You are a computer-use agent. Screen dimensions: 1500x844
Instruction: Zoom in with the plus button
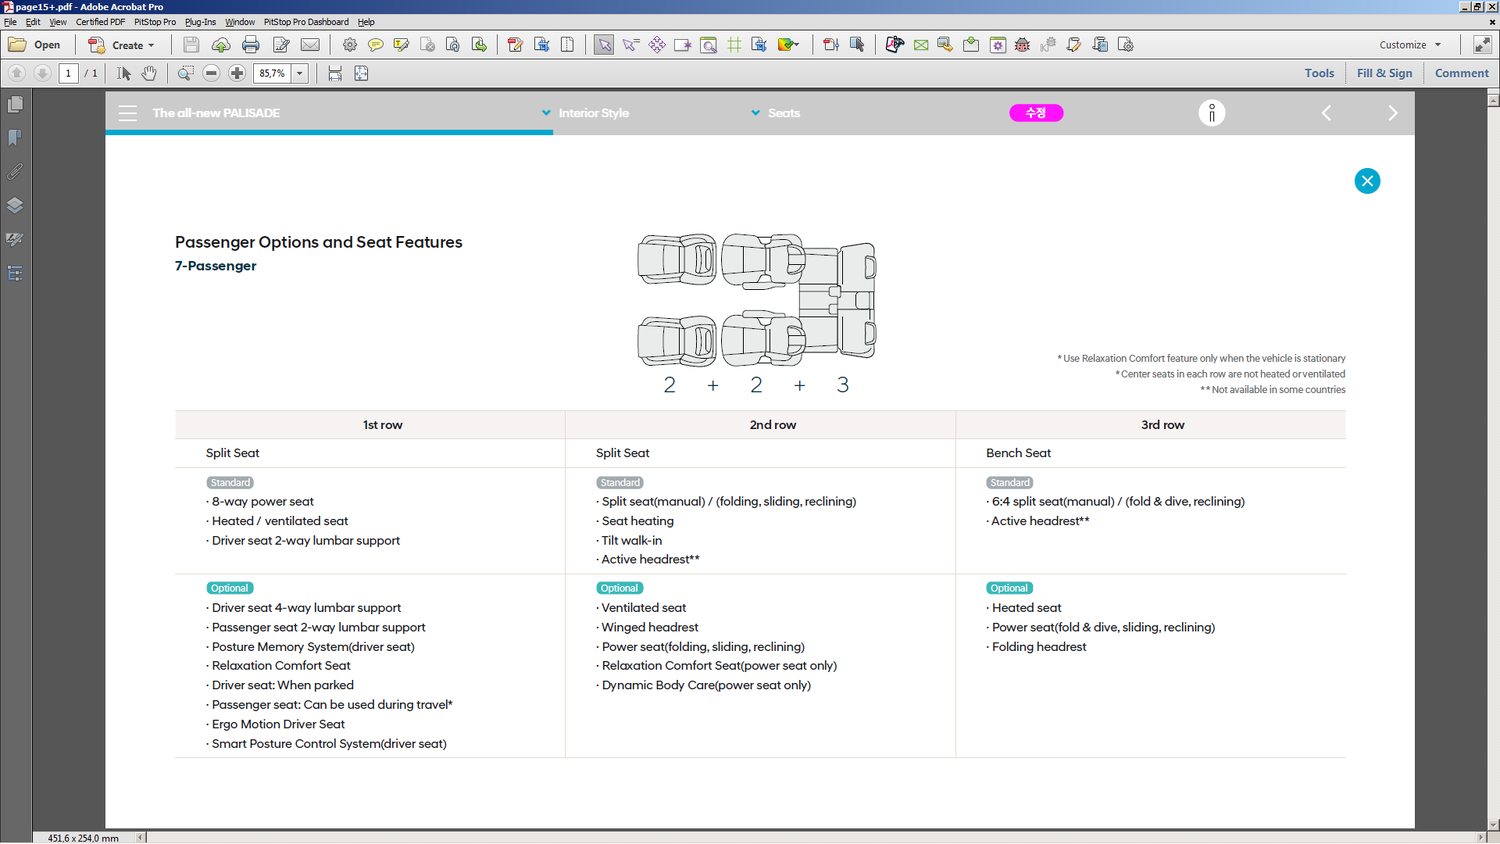237,73
